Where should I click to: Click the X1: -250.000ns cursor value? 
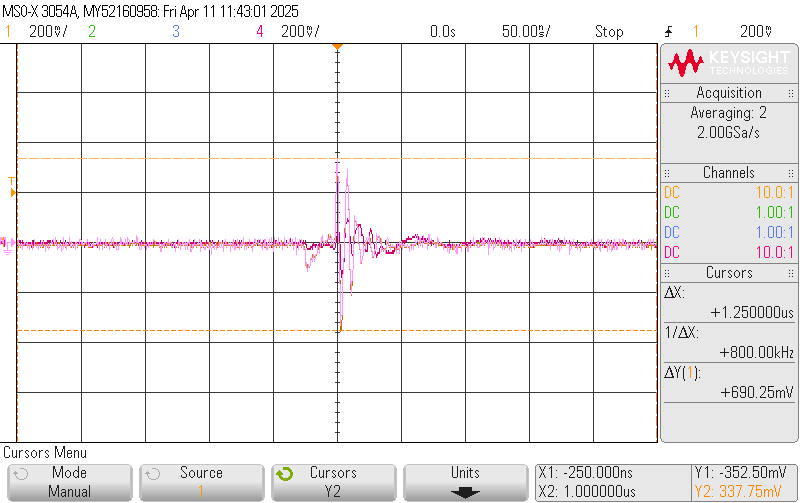(x=586, y=473)
